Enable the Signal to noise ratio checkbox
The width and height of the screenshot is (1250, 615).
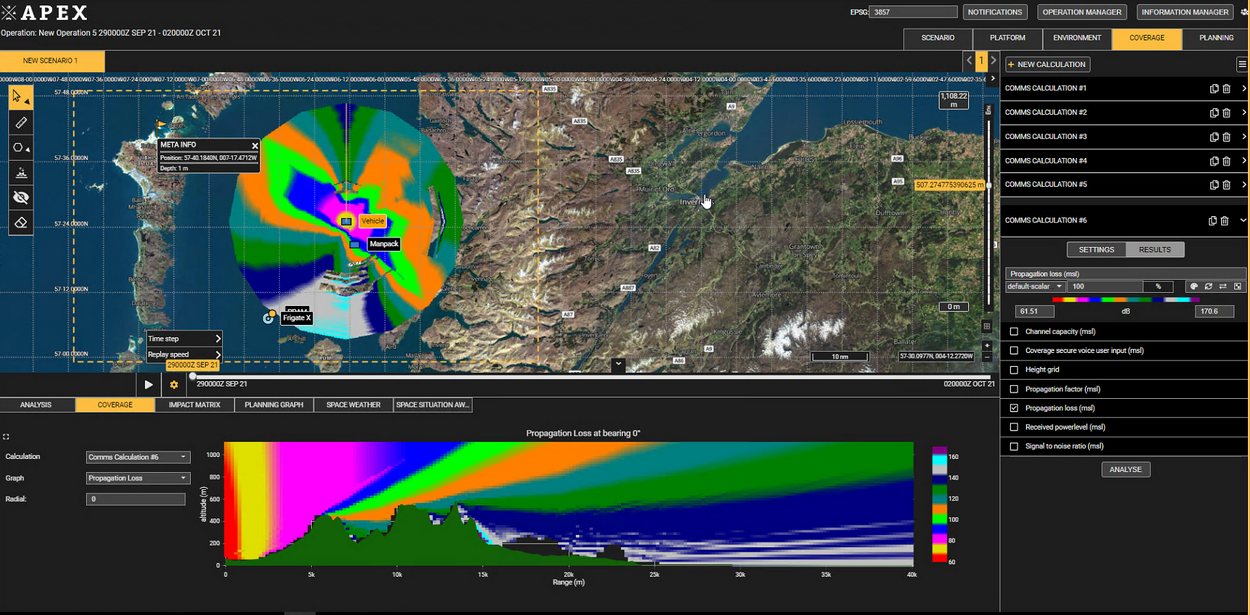[x=1015, y=447]
